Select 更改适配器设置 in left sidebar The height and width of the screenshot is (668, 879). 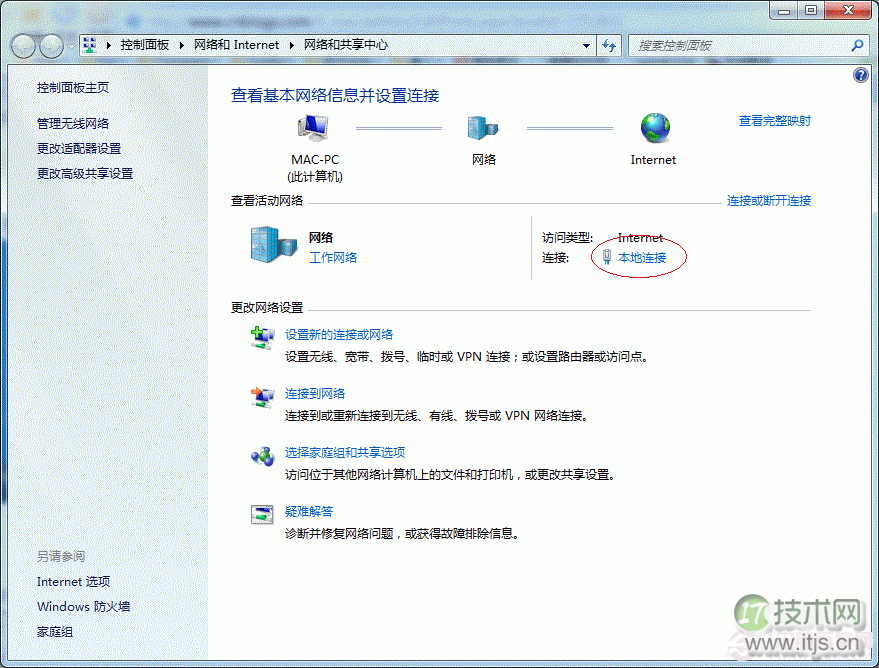(x=79, y=149)
